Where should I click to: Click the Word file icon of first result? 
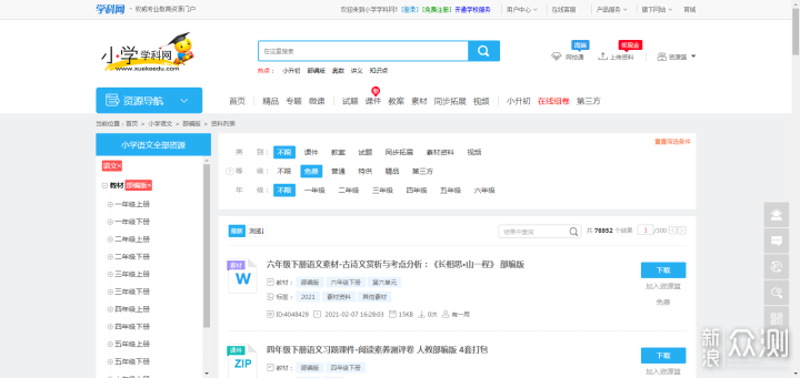tap(242, 276)
